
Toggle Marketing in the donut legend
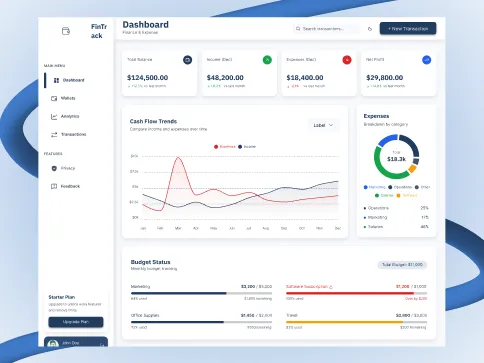tap(375, 187)
